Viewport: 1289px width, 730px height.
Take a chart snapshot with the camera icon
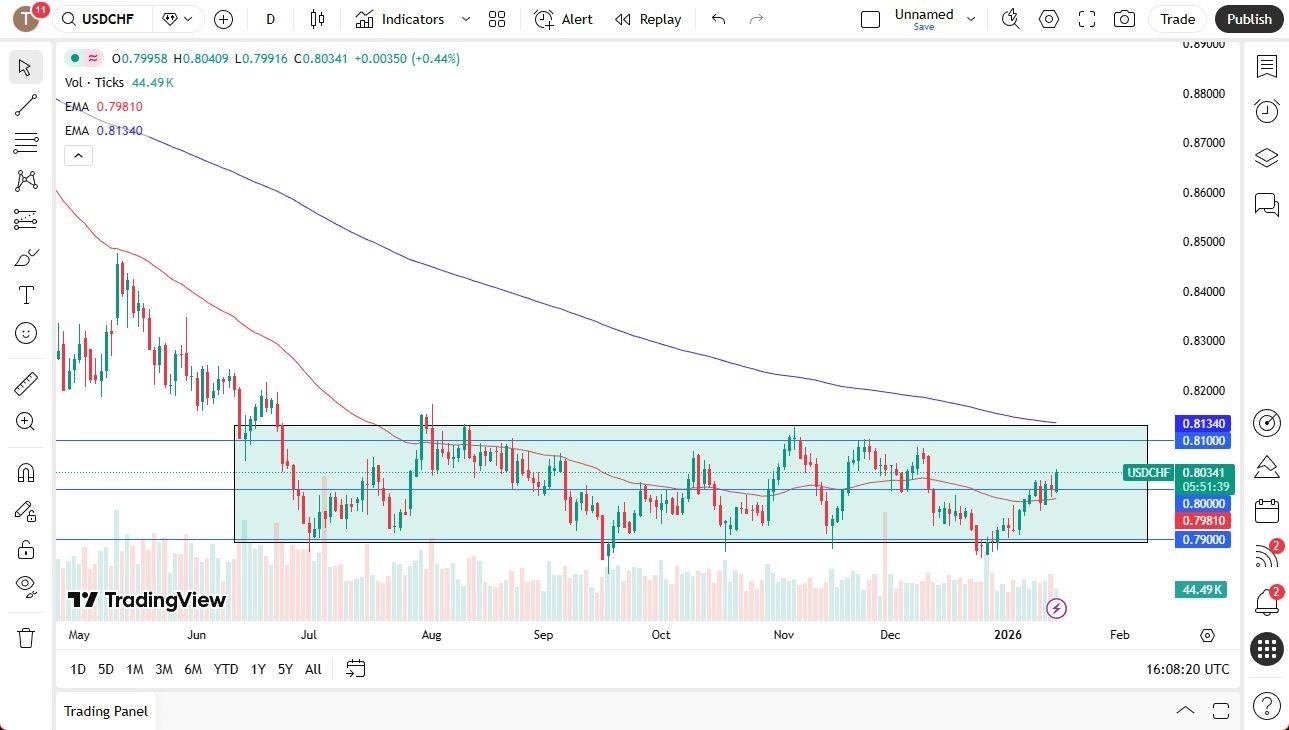(x=1124, y=19)
